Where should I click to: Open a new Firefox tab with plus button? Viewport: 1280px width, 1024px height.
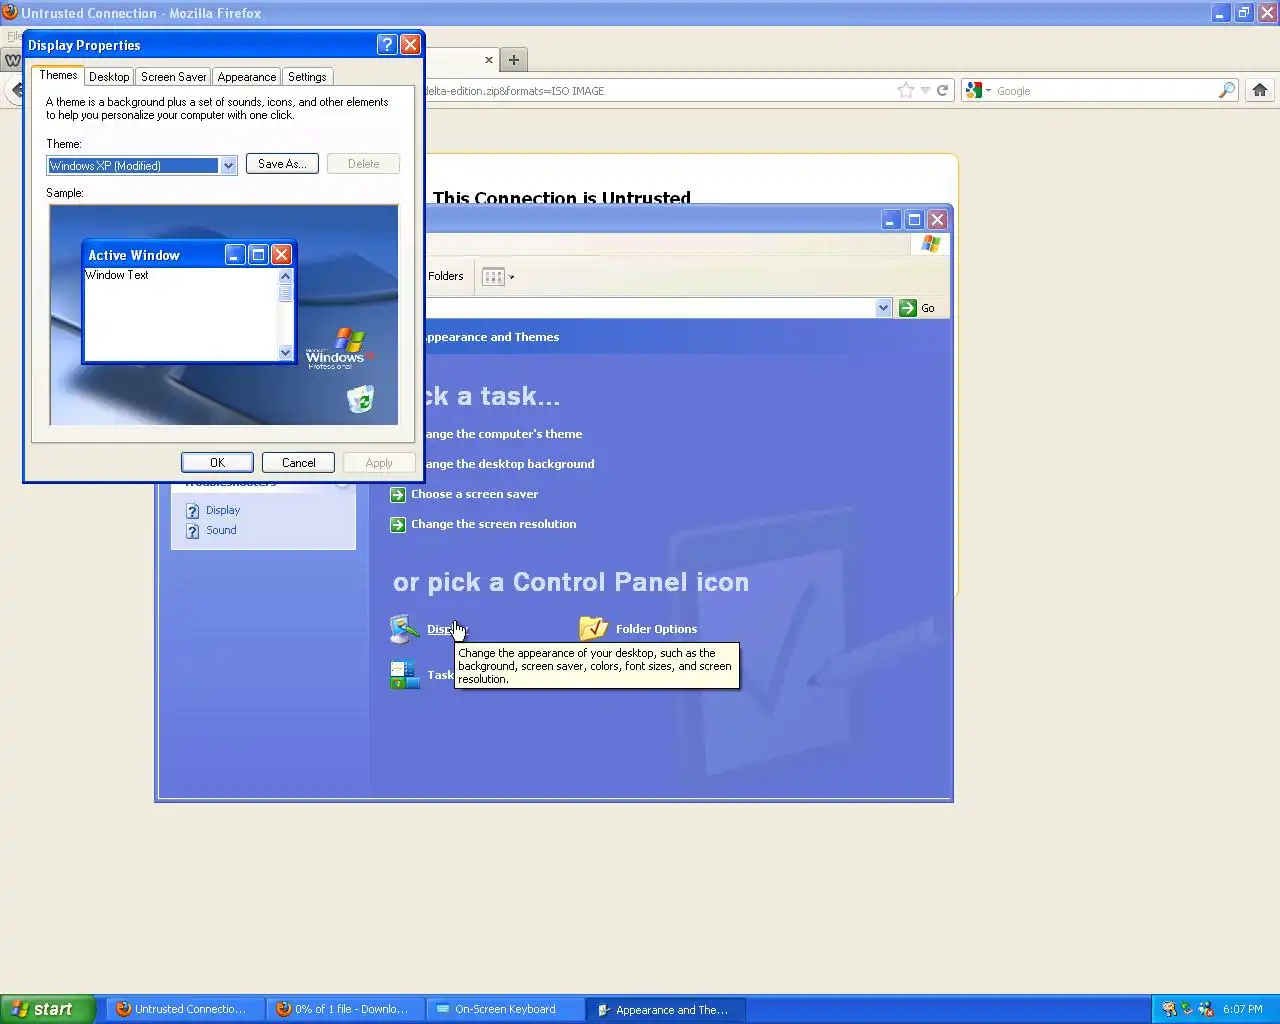tap(514, 60)
